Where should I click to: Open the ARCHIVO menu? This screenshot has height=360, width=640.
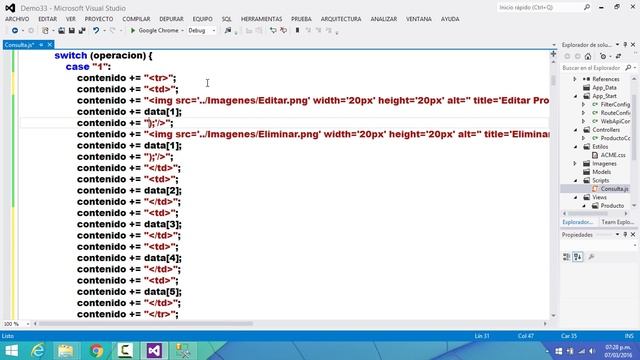click(17, 19)
